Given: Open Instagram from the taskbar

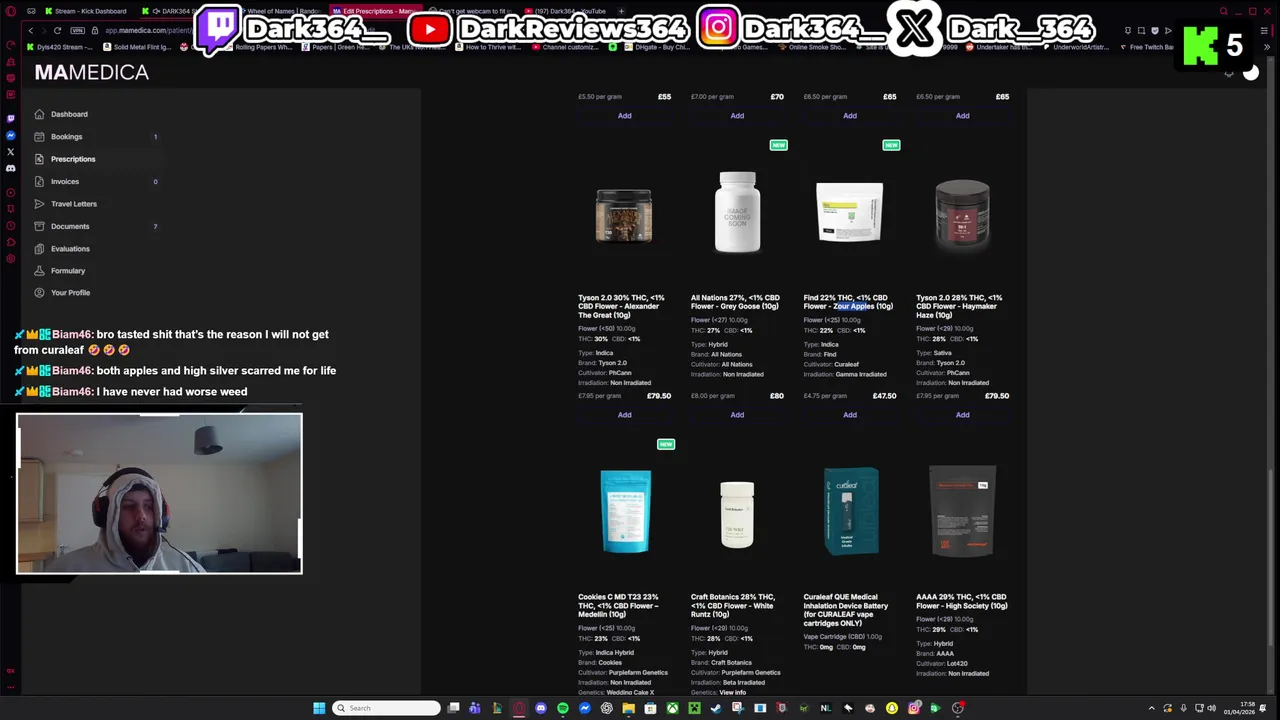Looking at the screenshot, I should tap(914, 708).
